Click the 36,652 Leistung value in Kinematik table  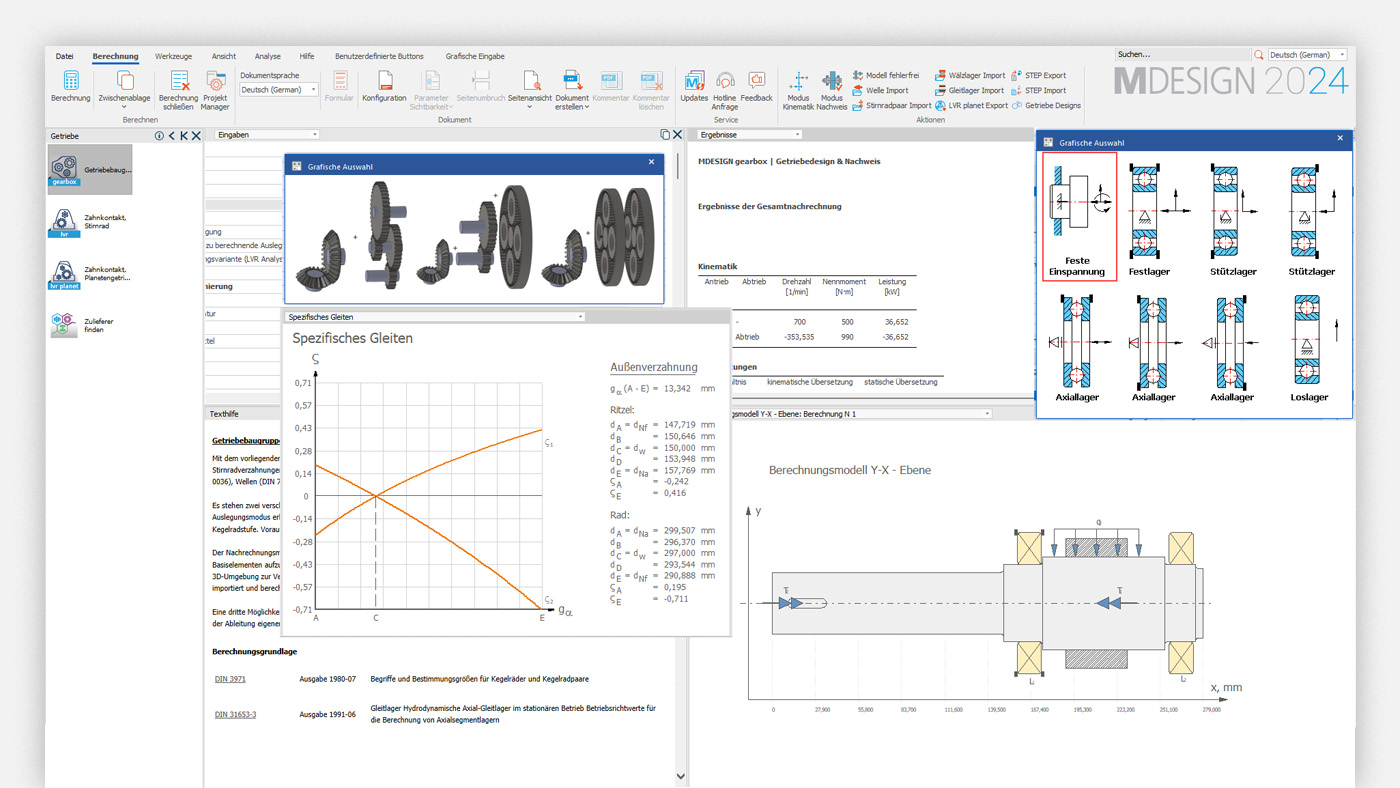click(x=896, y=322)
